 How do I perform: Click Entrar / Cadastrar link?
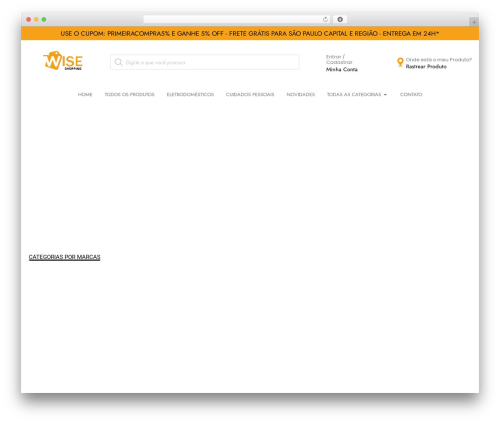[339, 59]
